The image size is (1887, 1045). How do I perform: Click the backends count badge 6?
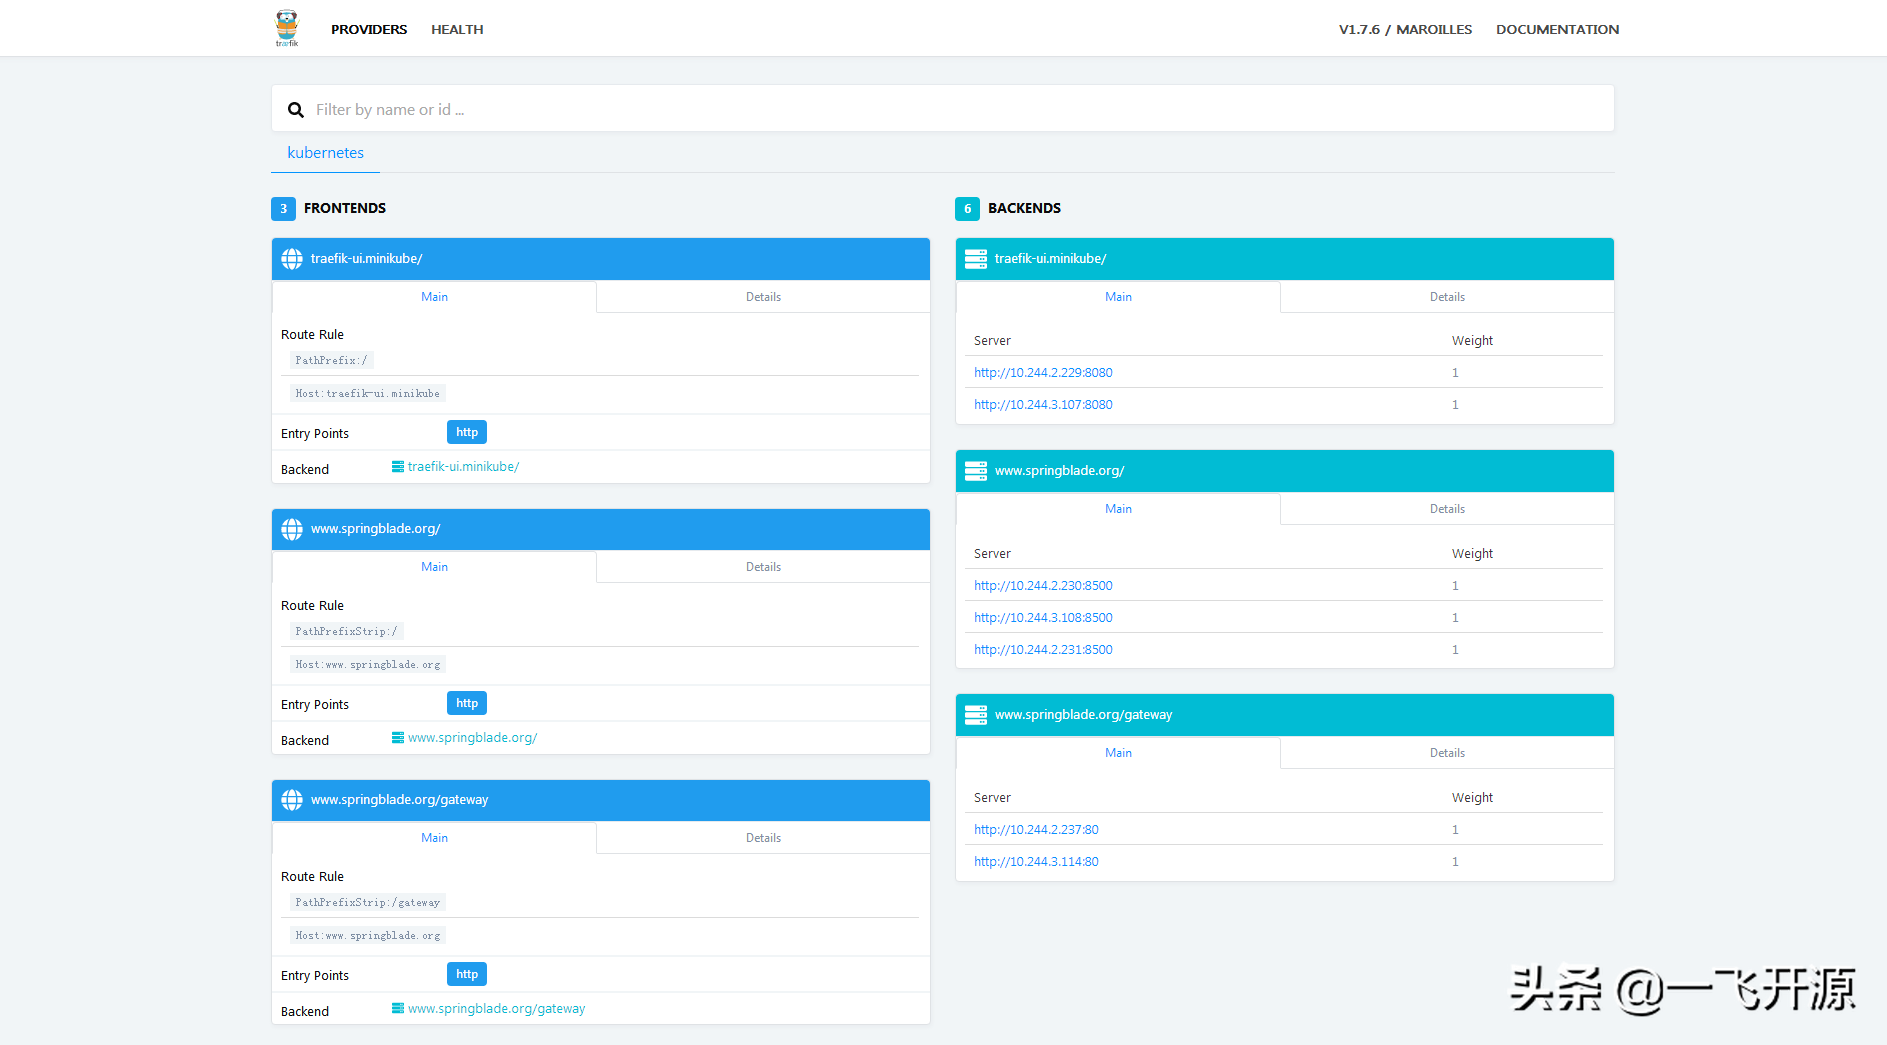point(967,209)
